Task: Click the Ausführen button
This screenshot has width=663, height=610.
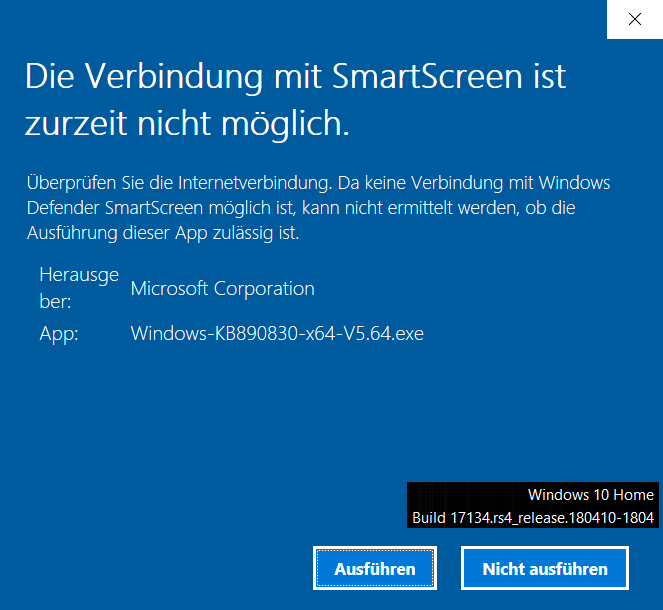Action: coord(375,568)
